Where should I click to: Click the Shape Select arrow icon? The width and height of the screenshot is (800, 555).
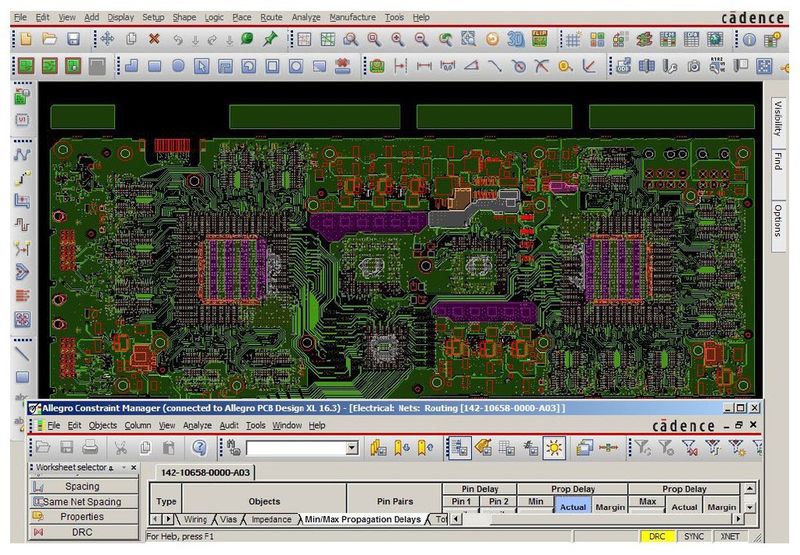(x=202, y=66)
